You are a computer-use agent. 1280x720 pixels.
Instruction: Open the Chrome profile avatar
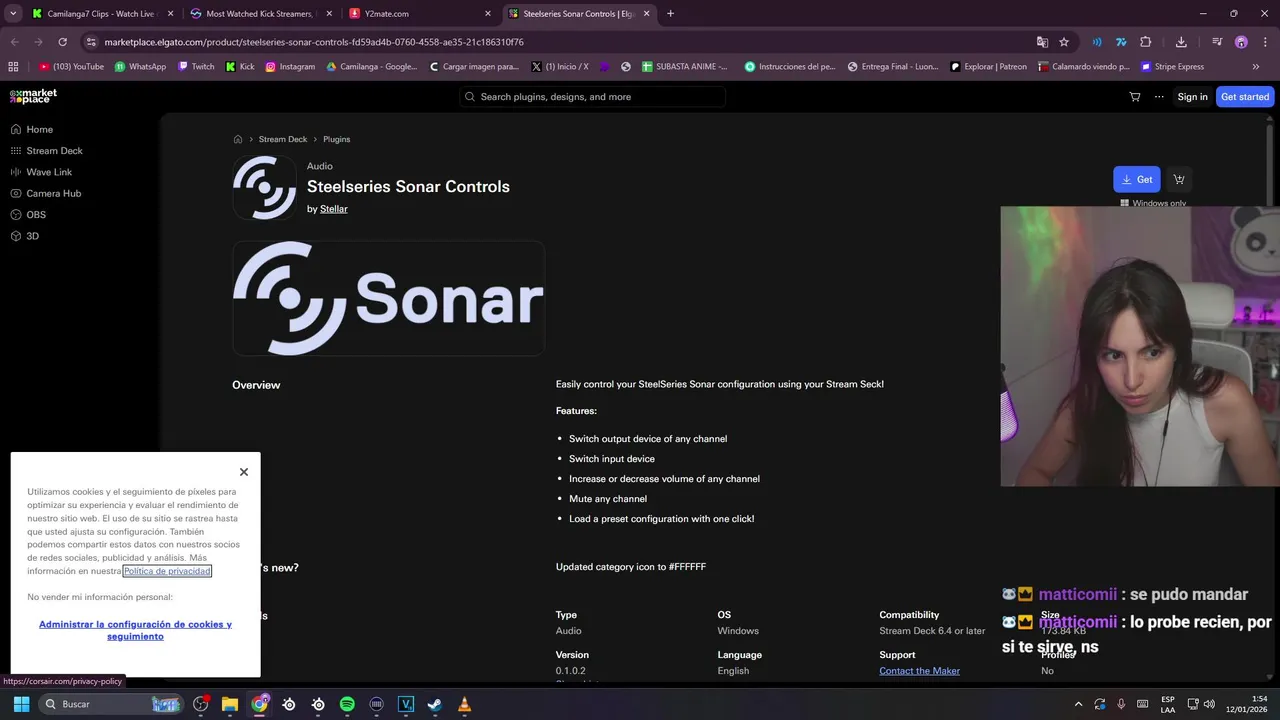[x=1241, y=42]
